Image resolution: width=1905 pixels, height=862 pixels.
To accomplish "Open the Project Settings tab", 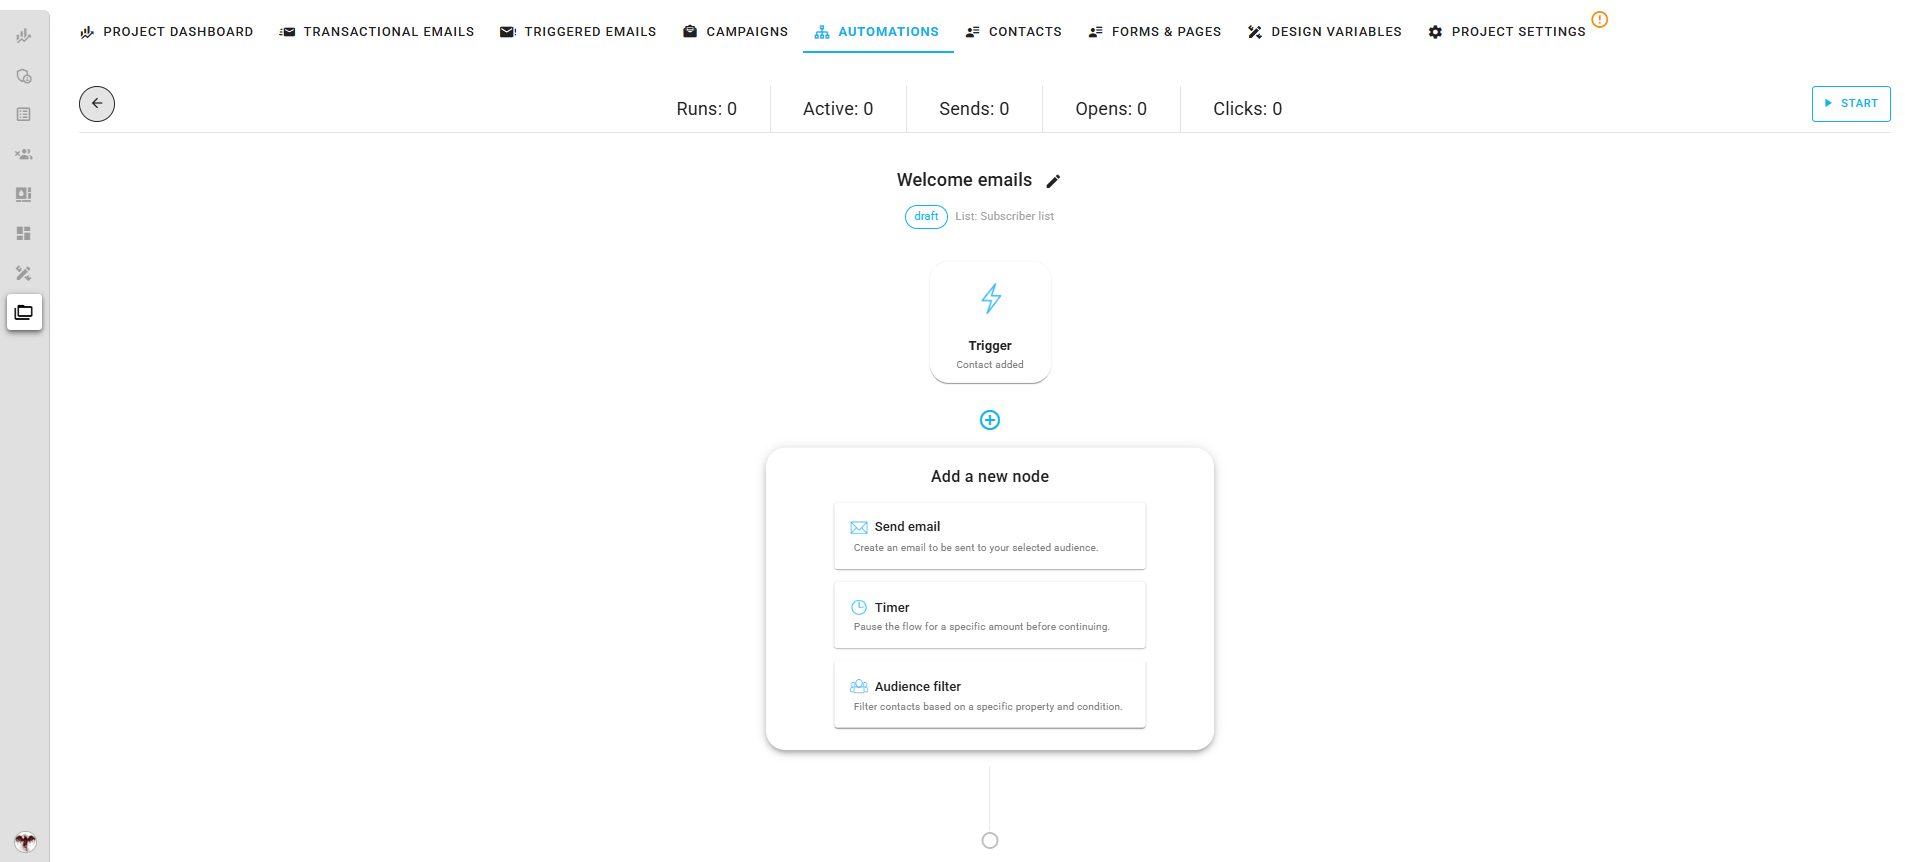I will click(x=1506, y=32).
